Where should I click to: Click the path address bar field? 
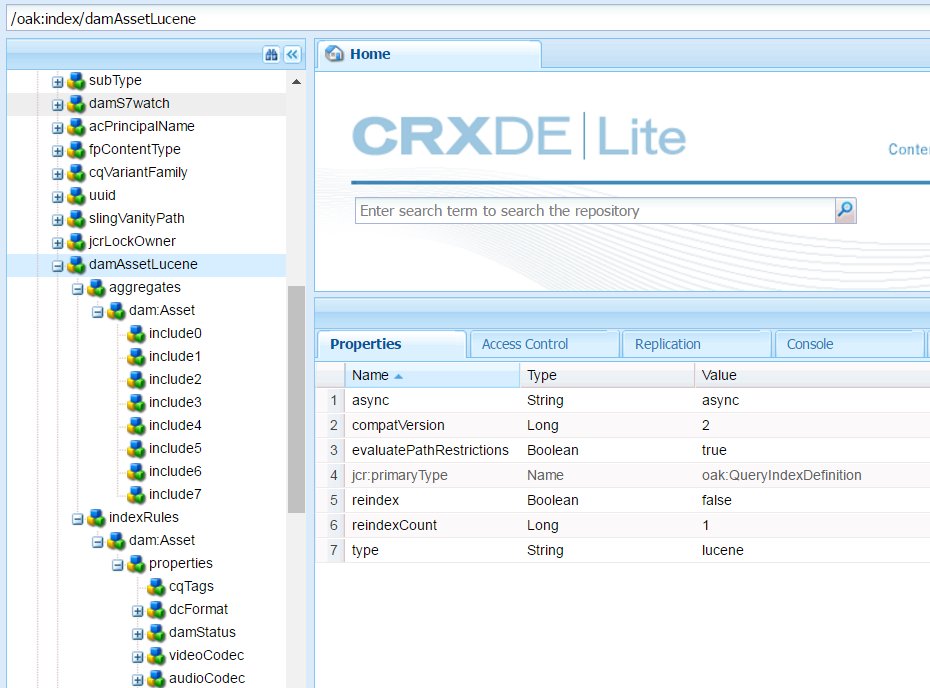[468, 19]
